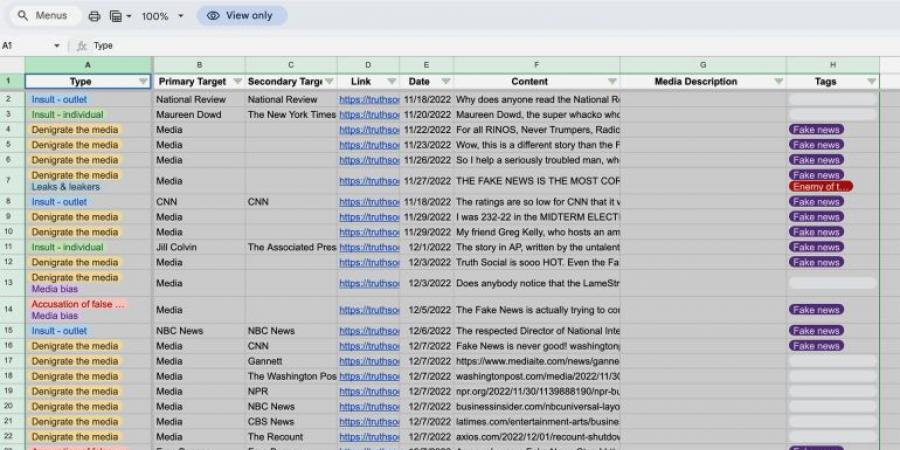Open filter on Link column
900x450 pixels.
tap(391, 82)
